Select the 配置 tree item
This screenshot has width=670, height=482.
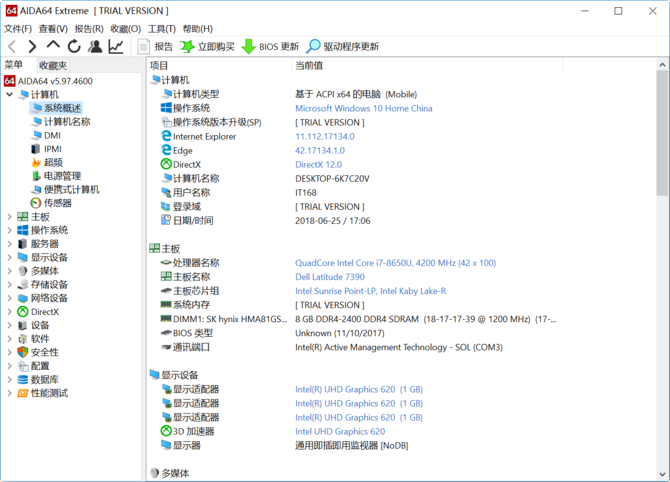(x=33, y=366)
